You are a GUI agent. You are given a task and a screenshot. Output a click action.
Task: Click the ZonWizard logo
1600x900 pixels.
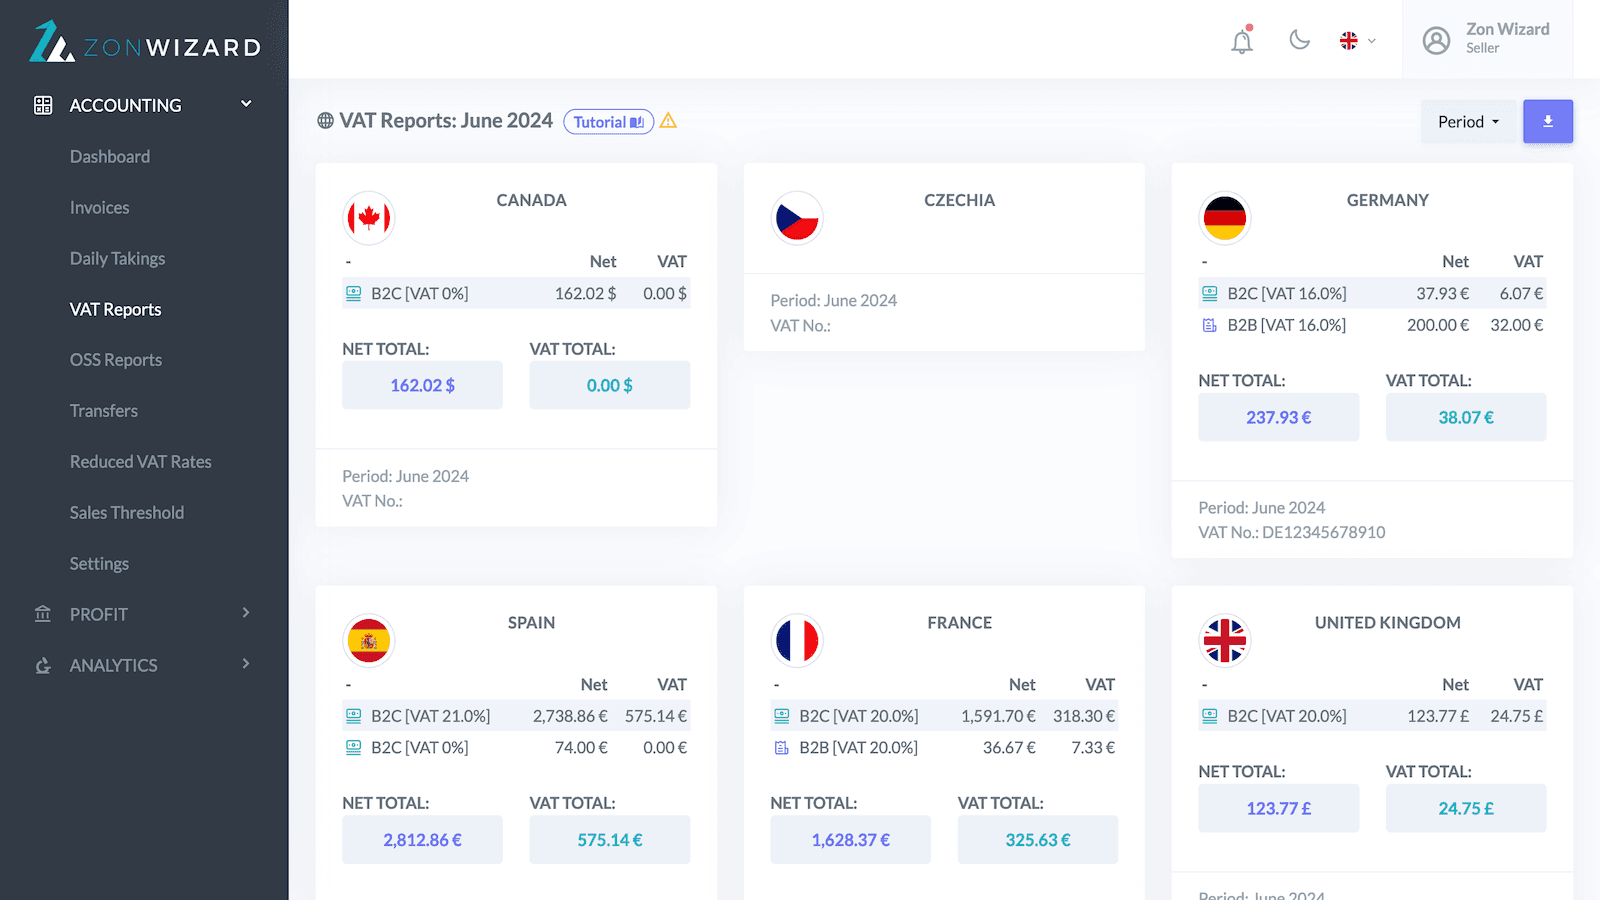click(x=145, y=42)
